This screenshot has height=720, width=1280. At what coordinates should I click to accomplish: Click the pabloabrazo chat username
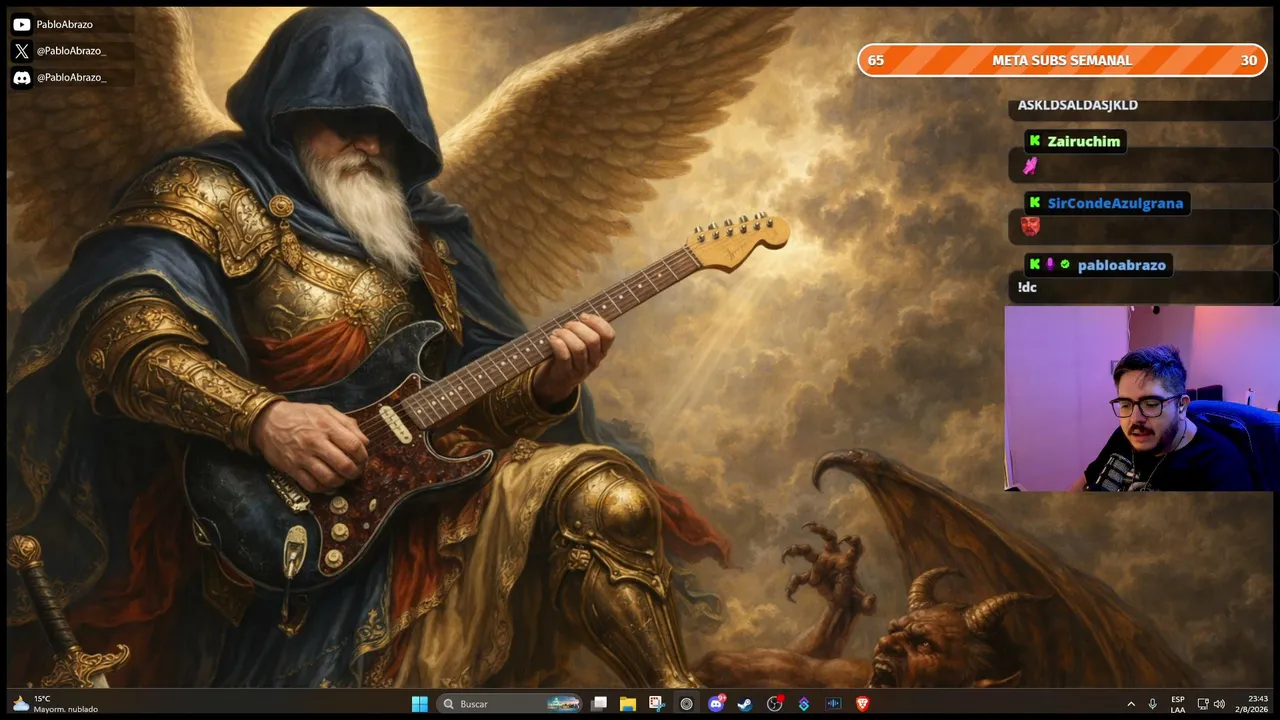[x=1121, y=265]
